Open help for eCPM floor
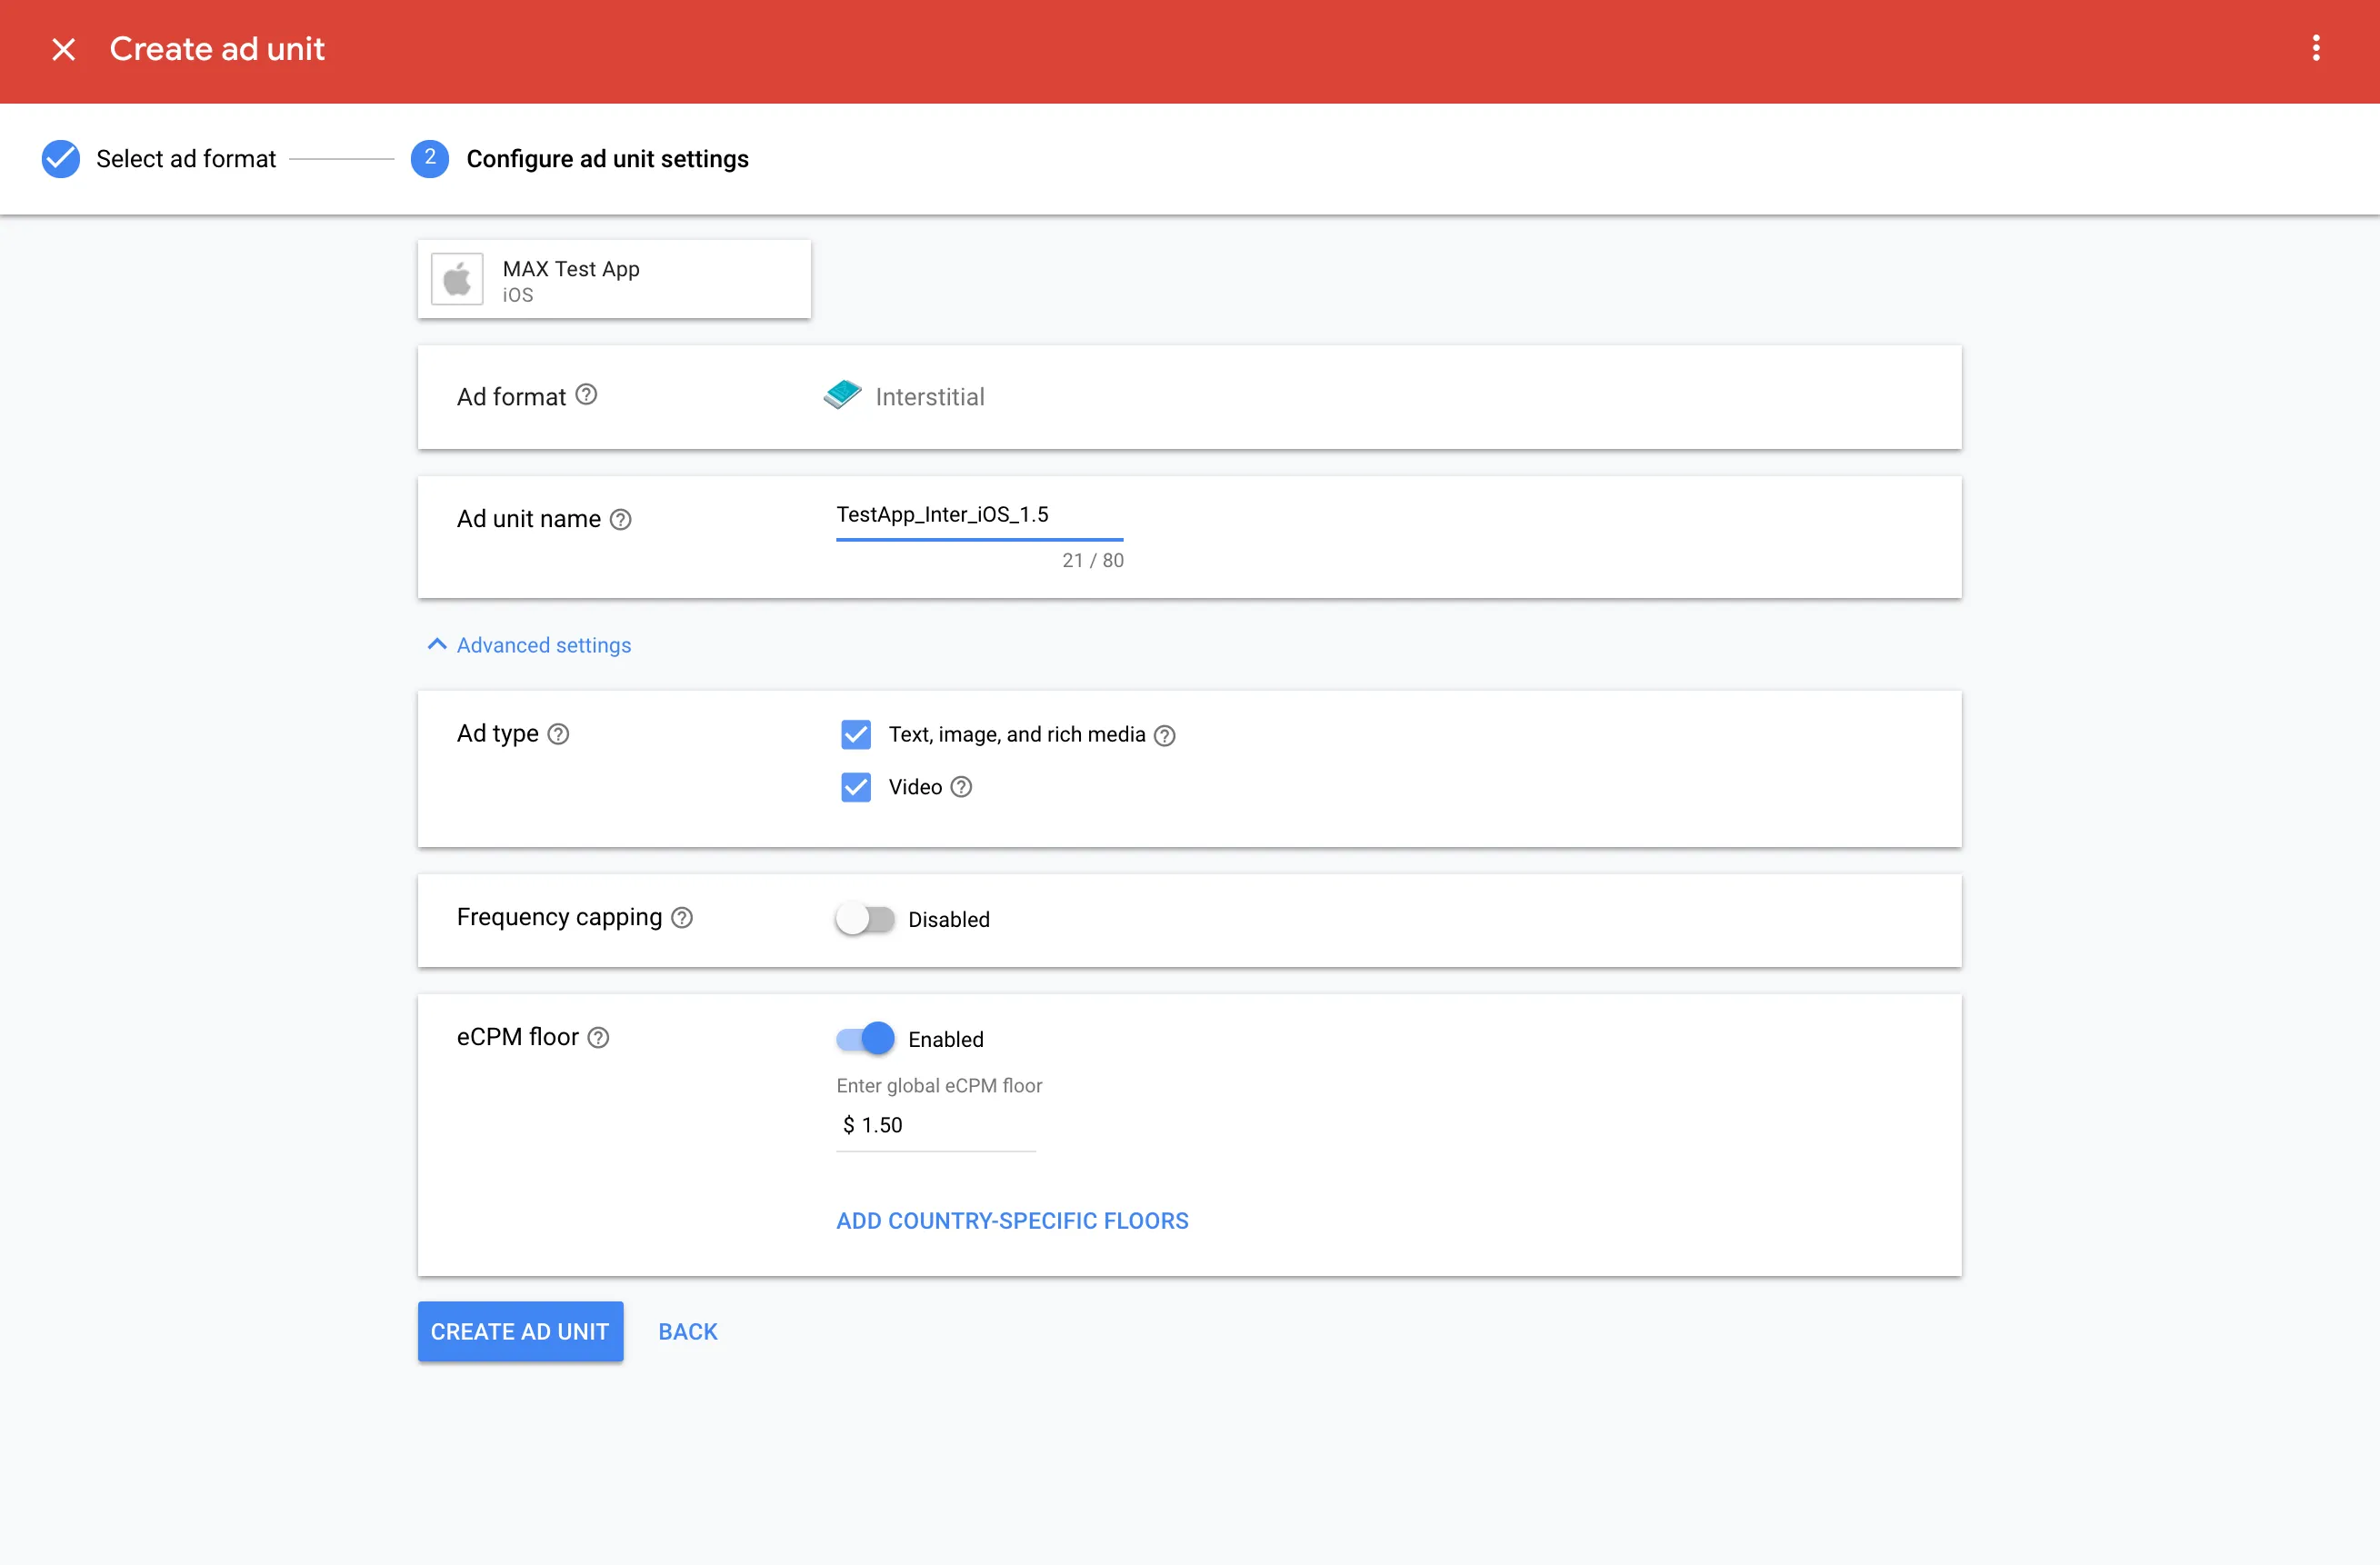The width and height of the screenshot is (2380, 1565). (598, 1038)
